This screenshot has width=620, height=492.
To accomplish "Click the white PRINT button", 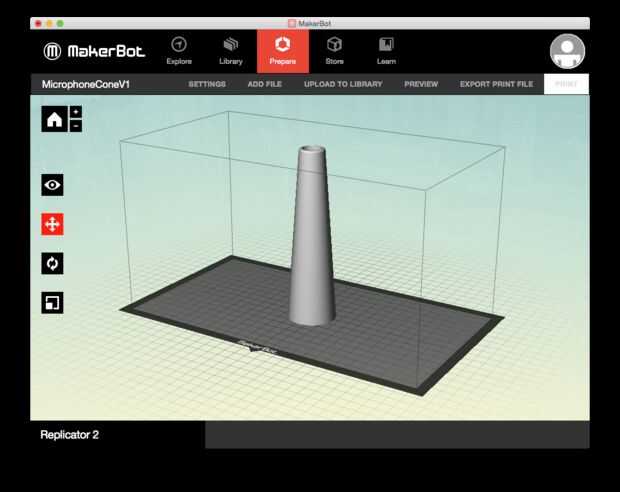I will 566,84.
